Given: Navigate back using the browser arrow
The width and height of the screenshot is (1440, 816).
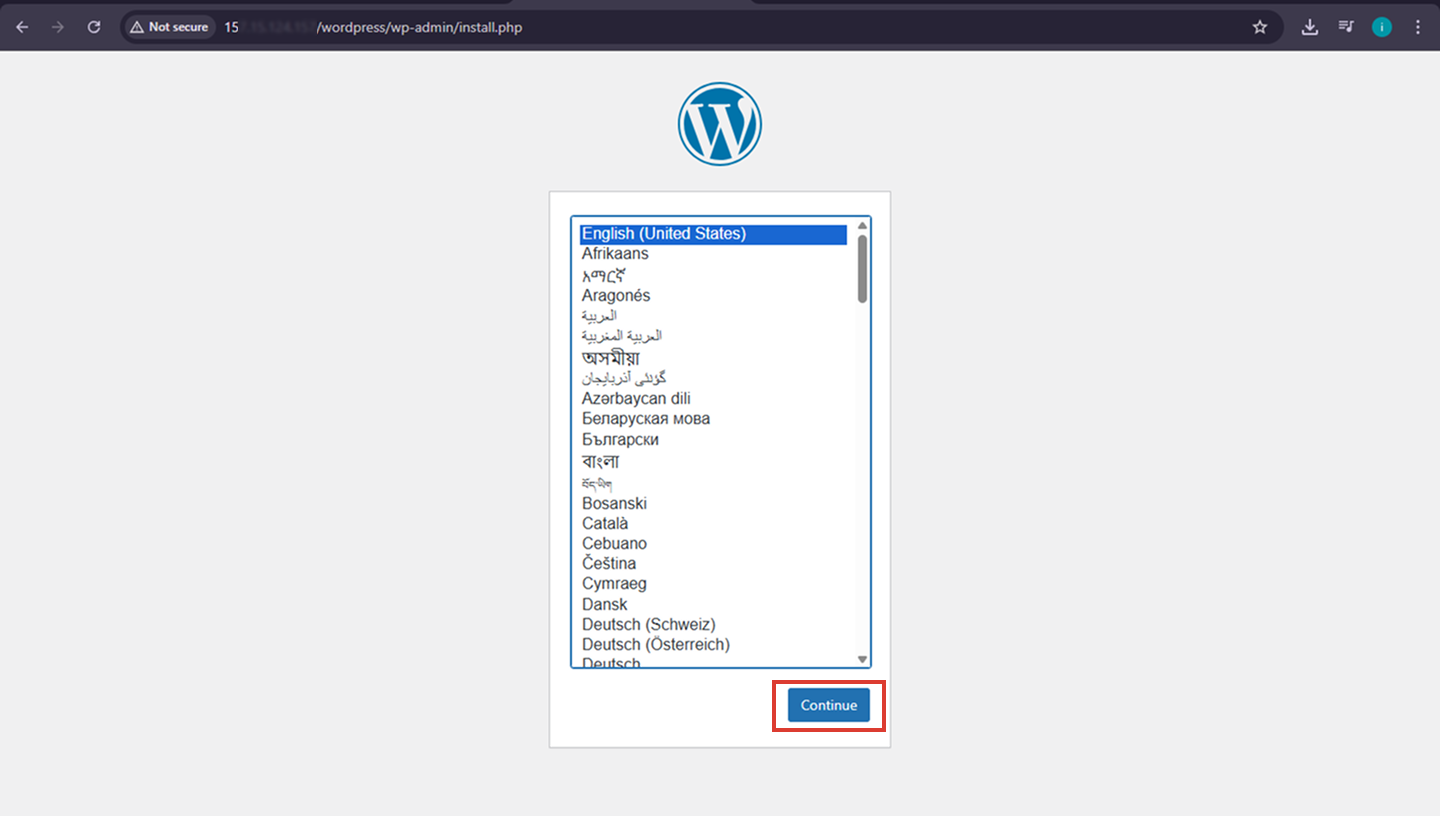Looking at the screenshot, I should tap(24, 27).
